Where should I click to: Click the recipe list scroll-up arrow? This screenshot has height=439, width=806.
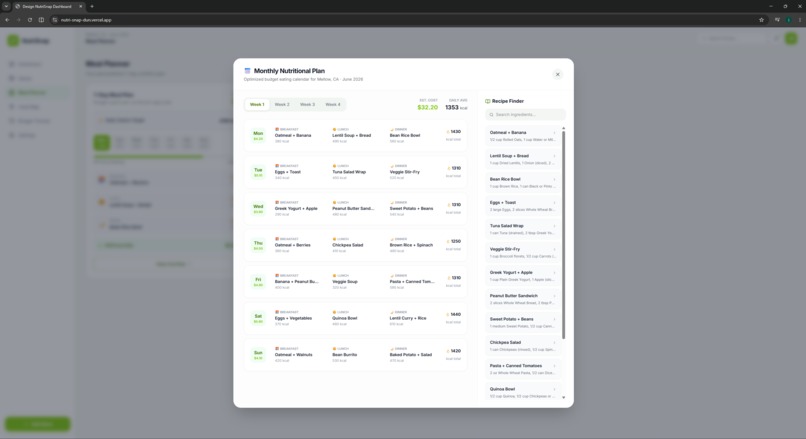click(563, 128)
